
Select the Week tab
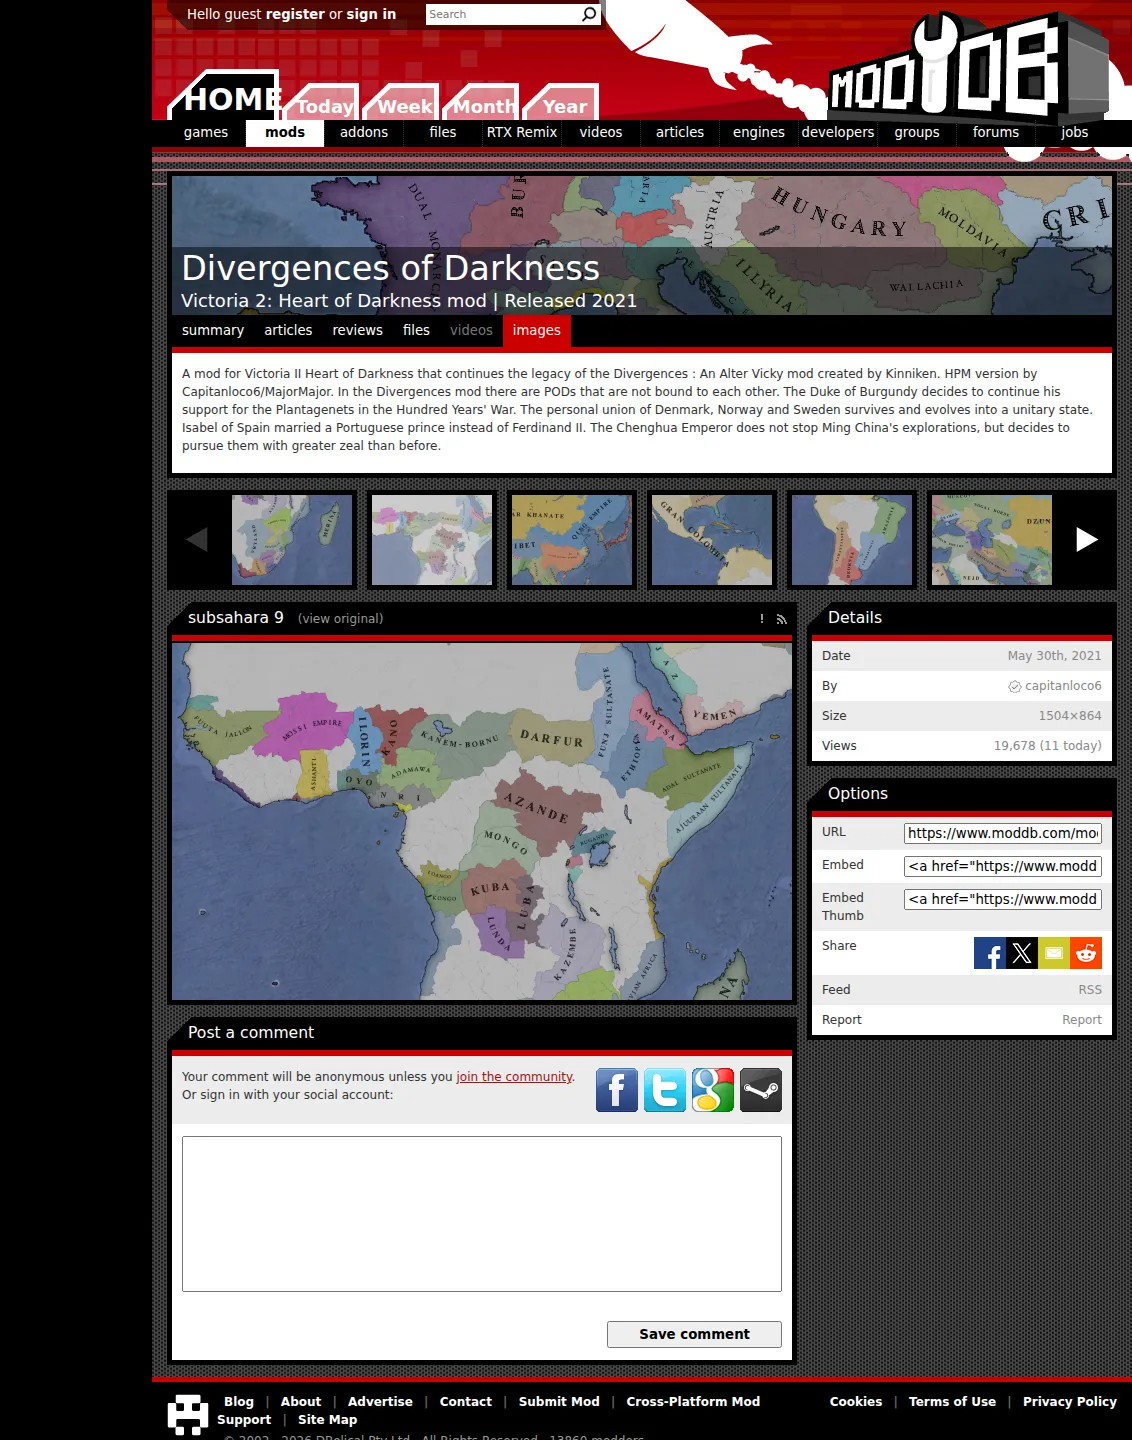[x=404, y=104]
